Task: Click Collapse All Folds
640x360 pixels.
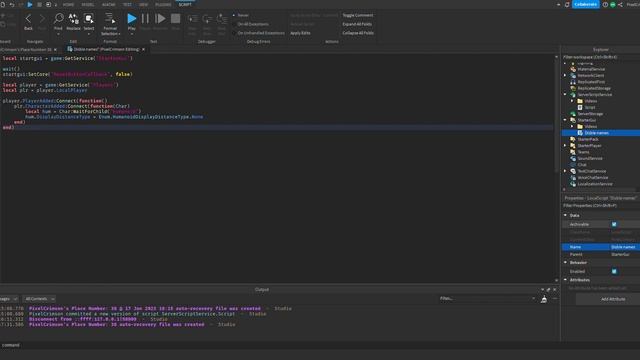Action: (358, 33)
